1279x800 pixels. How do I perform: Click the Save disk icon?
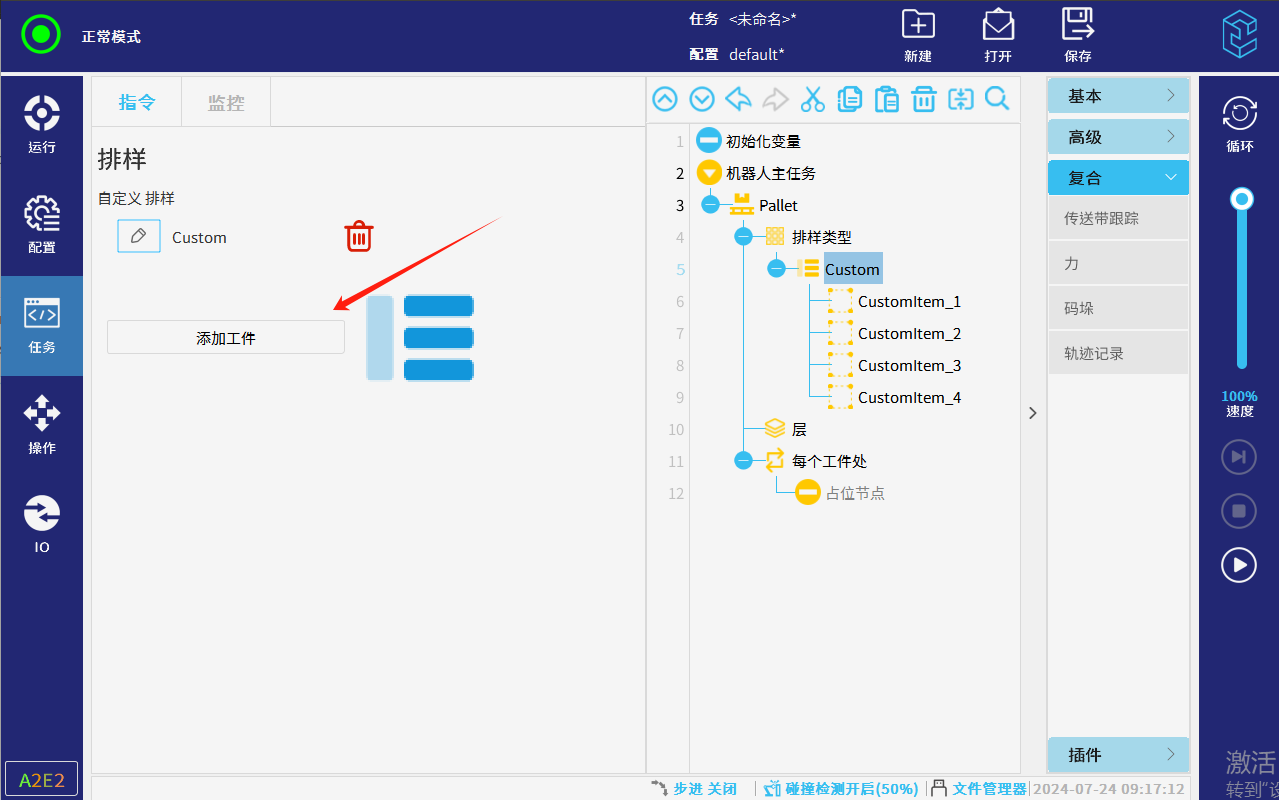click(1077, 34)
